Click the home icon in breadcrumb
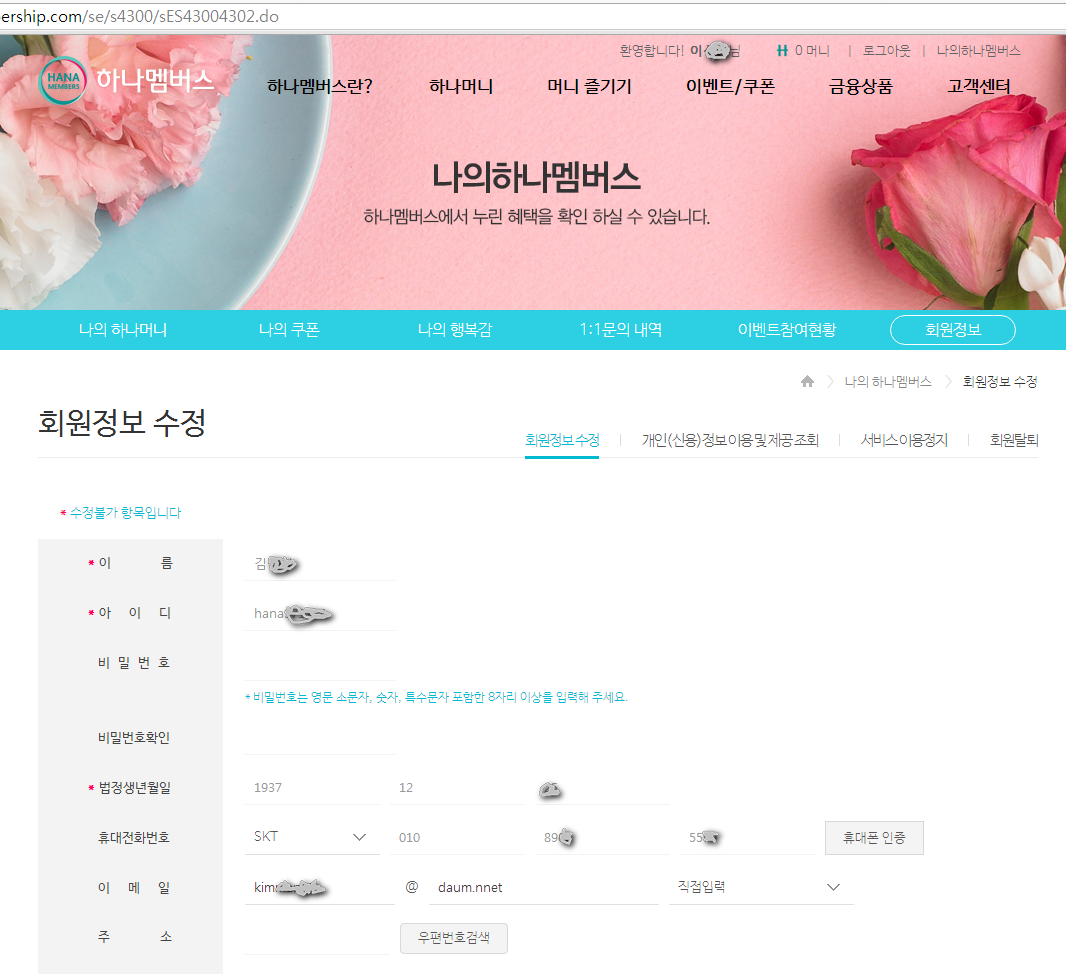 (x=808, y=382)
